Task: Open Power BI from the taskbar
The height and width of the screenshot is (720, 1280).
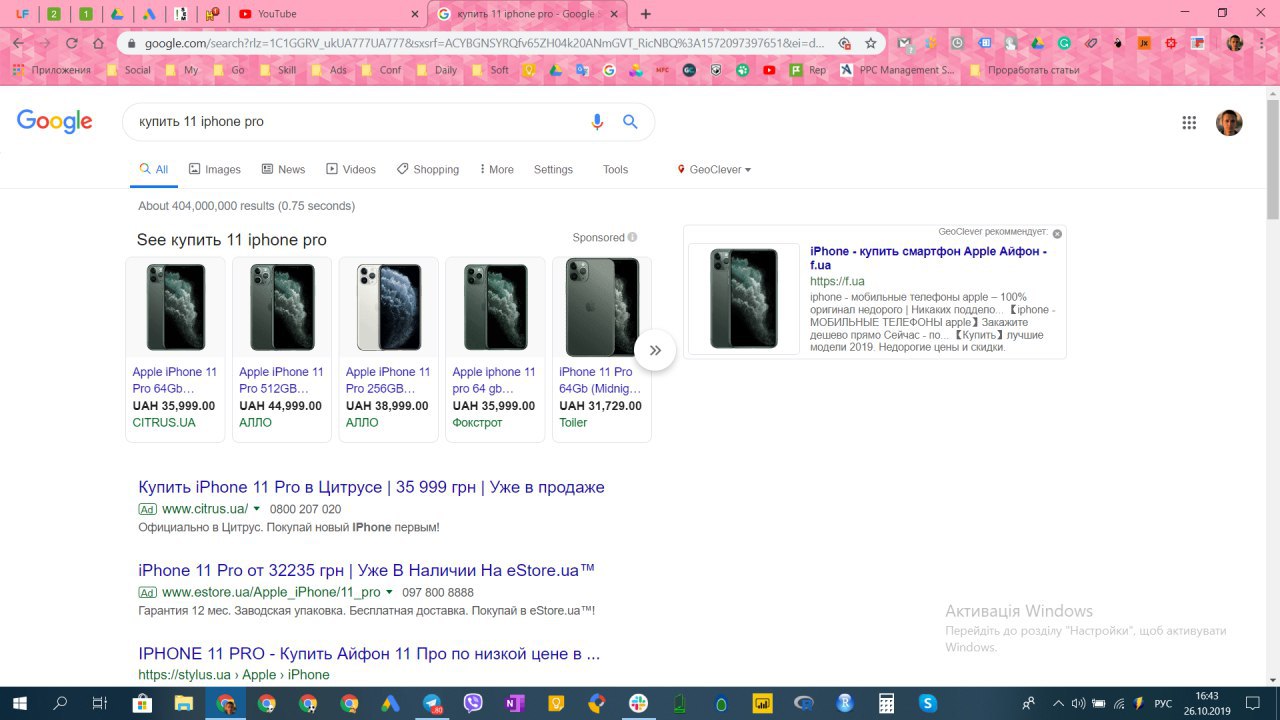Action: coord(762,703)
